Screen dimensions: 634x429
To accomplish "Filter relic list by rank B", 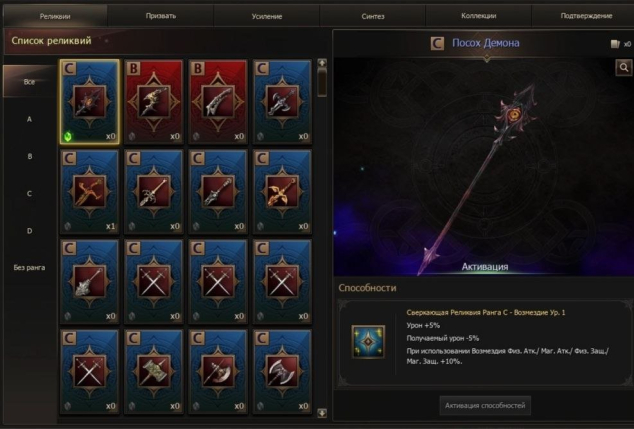I will [x=29, y=156].
